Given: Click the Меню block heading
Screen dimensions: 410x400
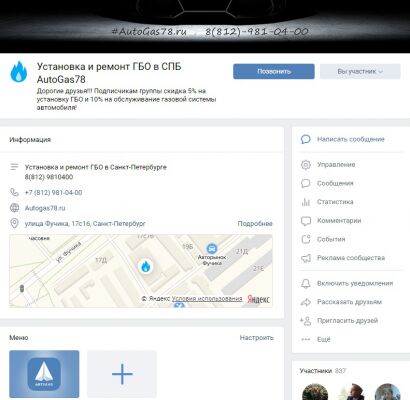Looking at the screenshot, I should point(19,338).
